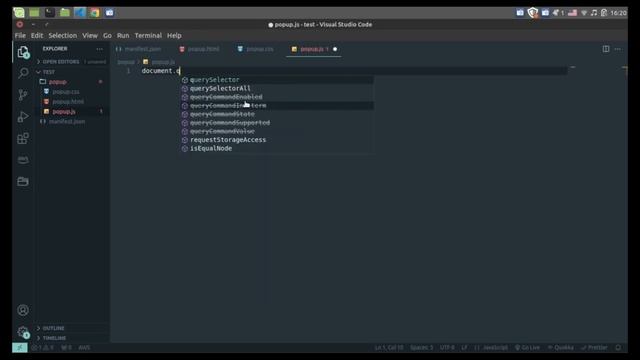
Task: Click the Chrome icon in taskbar
Action: 95,13
